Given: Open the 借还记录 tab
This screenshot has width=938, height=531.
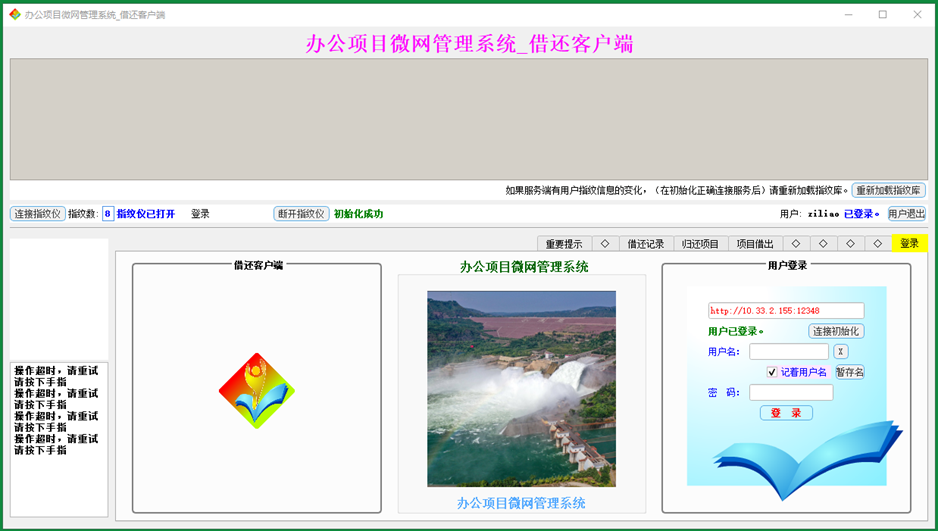Looking at the screenshot, I should (x=646, y=243).
